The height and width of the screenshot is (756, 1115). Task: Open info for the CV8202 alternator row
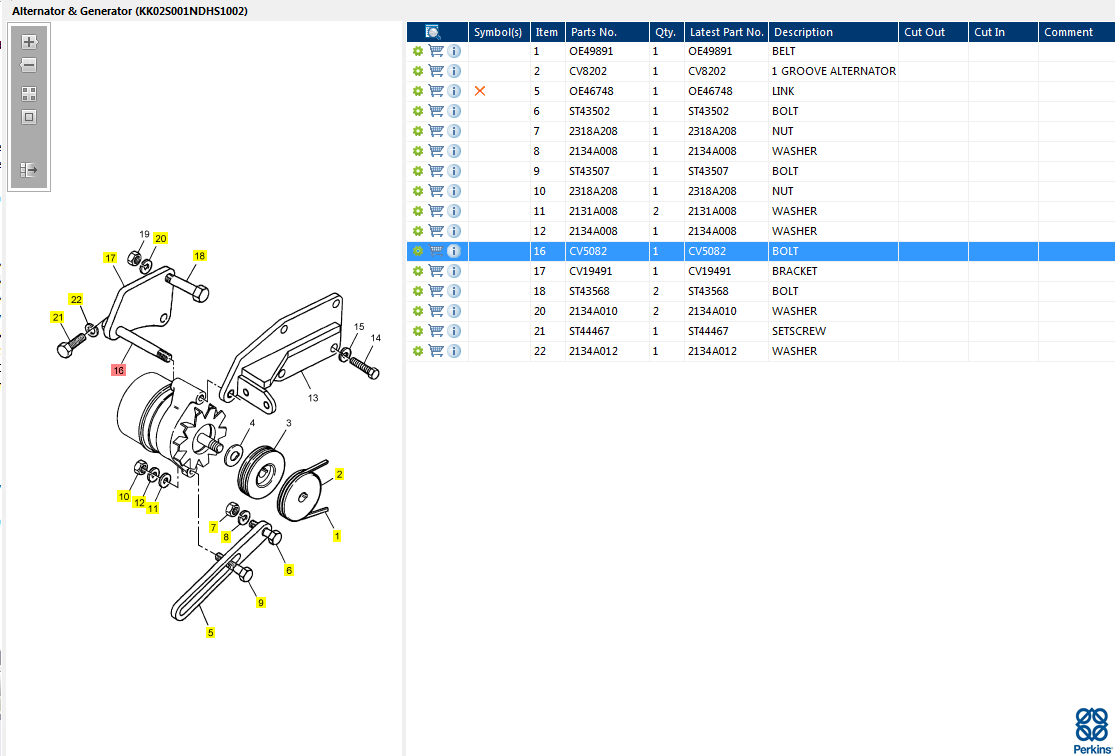point(454,71)
